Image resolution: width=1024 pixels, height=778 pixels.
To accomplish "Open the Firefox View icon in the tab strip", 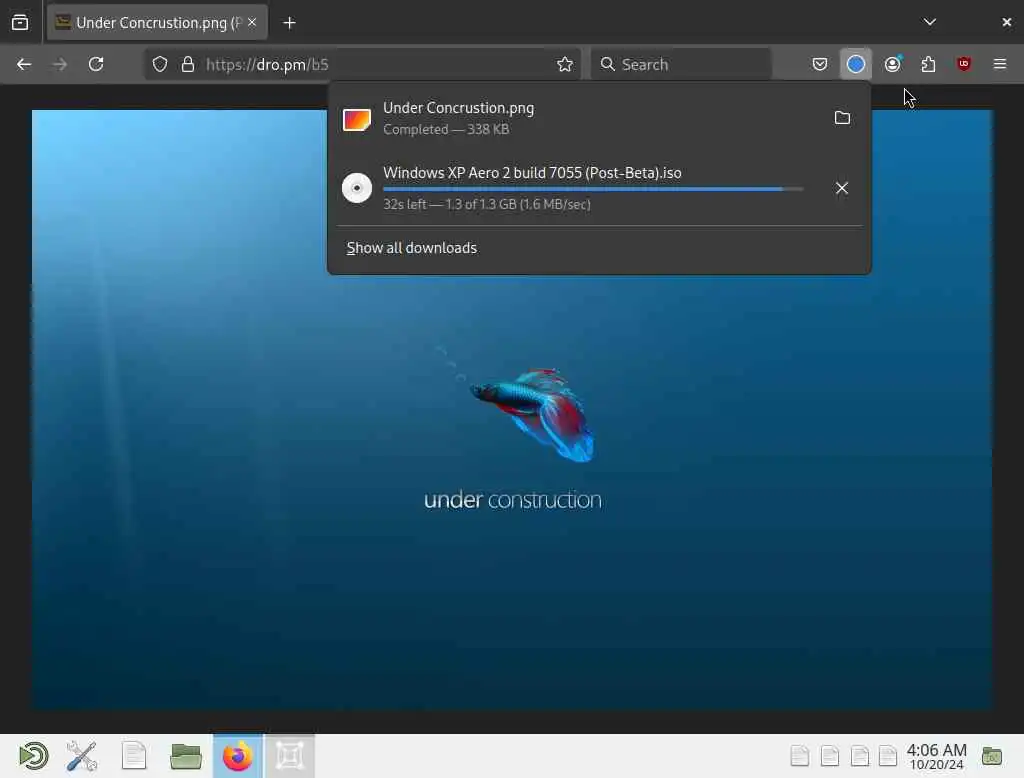I will [20, 22].
